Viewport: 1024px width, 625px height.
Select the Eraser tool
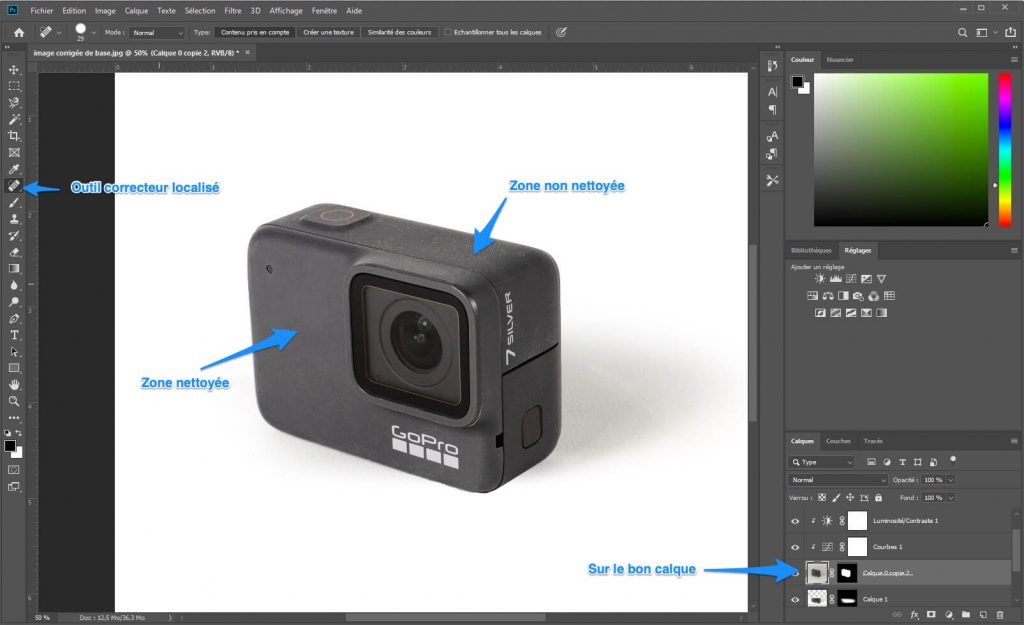(14, 252)
